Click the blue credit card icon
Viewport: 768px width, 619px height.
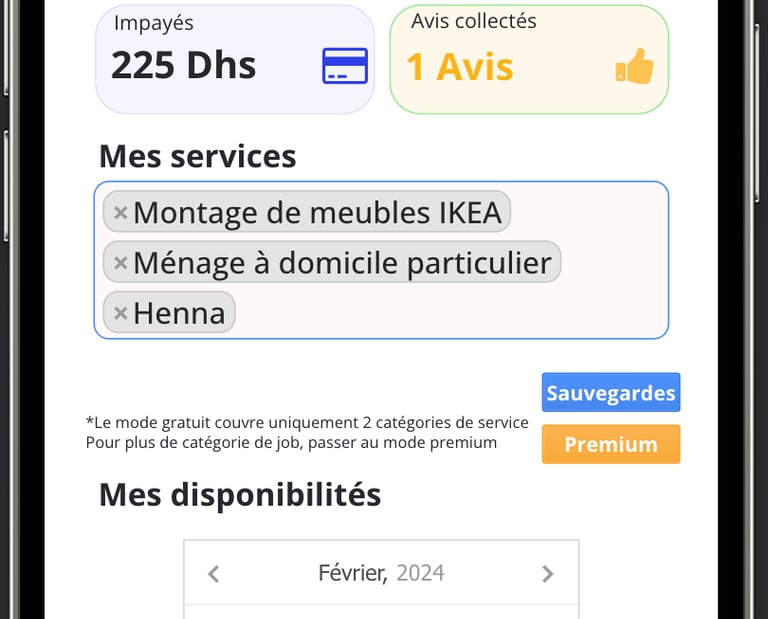pos(345,66)
